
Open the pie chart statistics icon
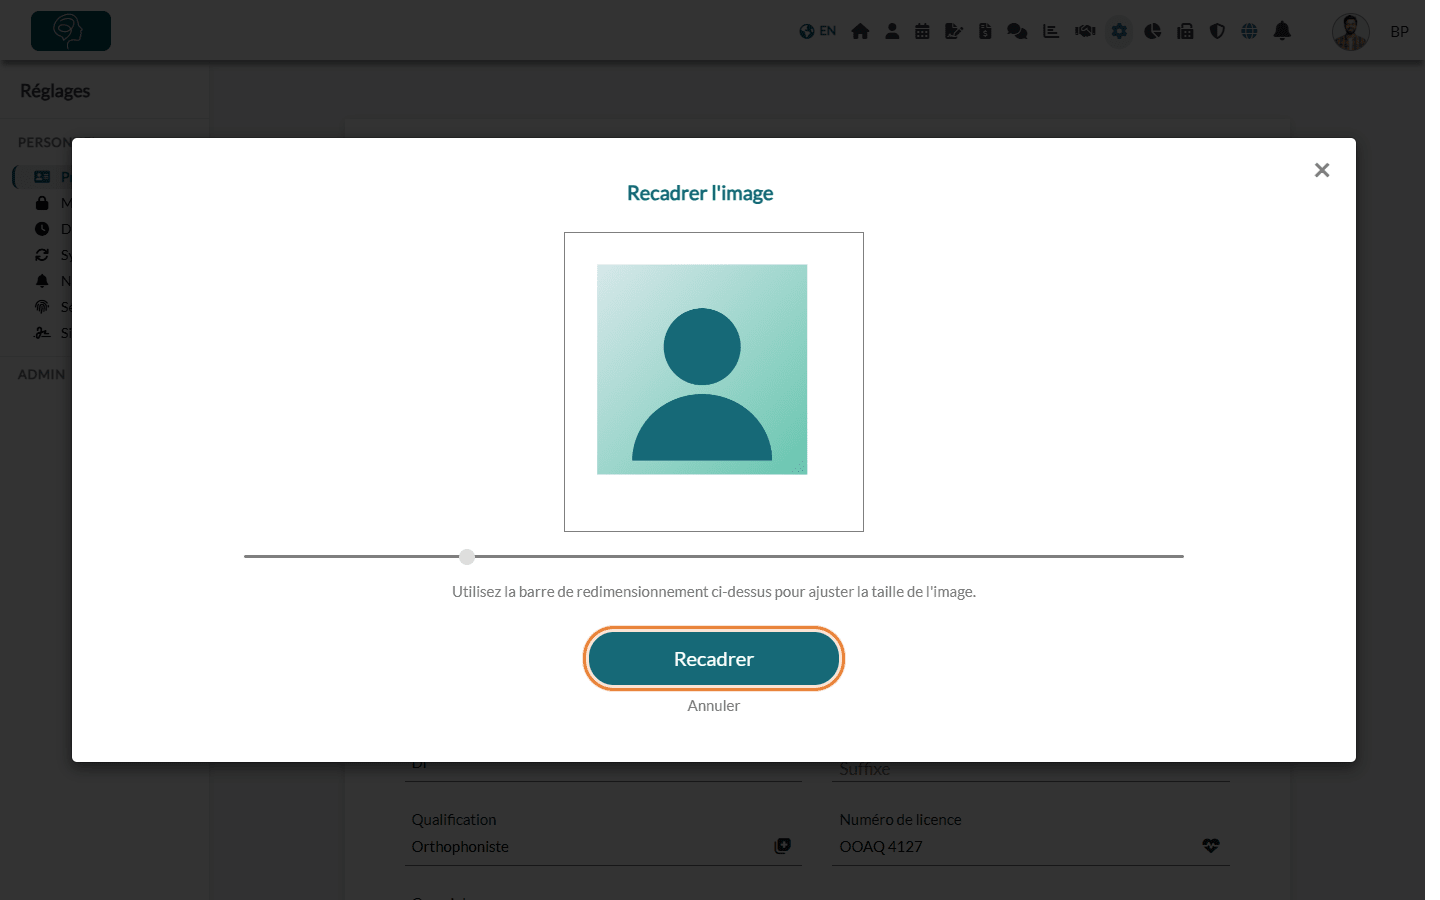point(1153,31)
